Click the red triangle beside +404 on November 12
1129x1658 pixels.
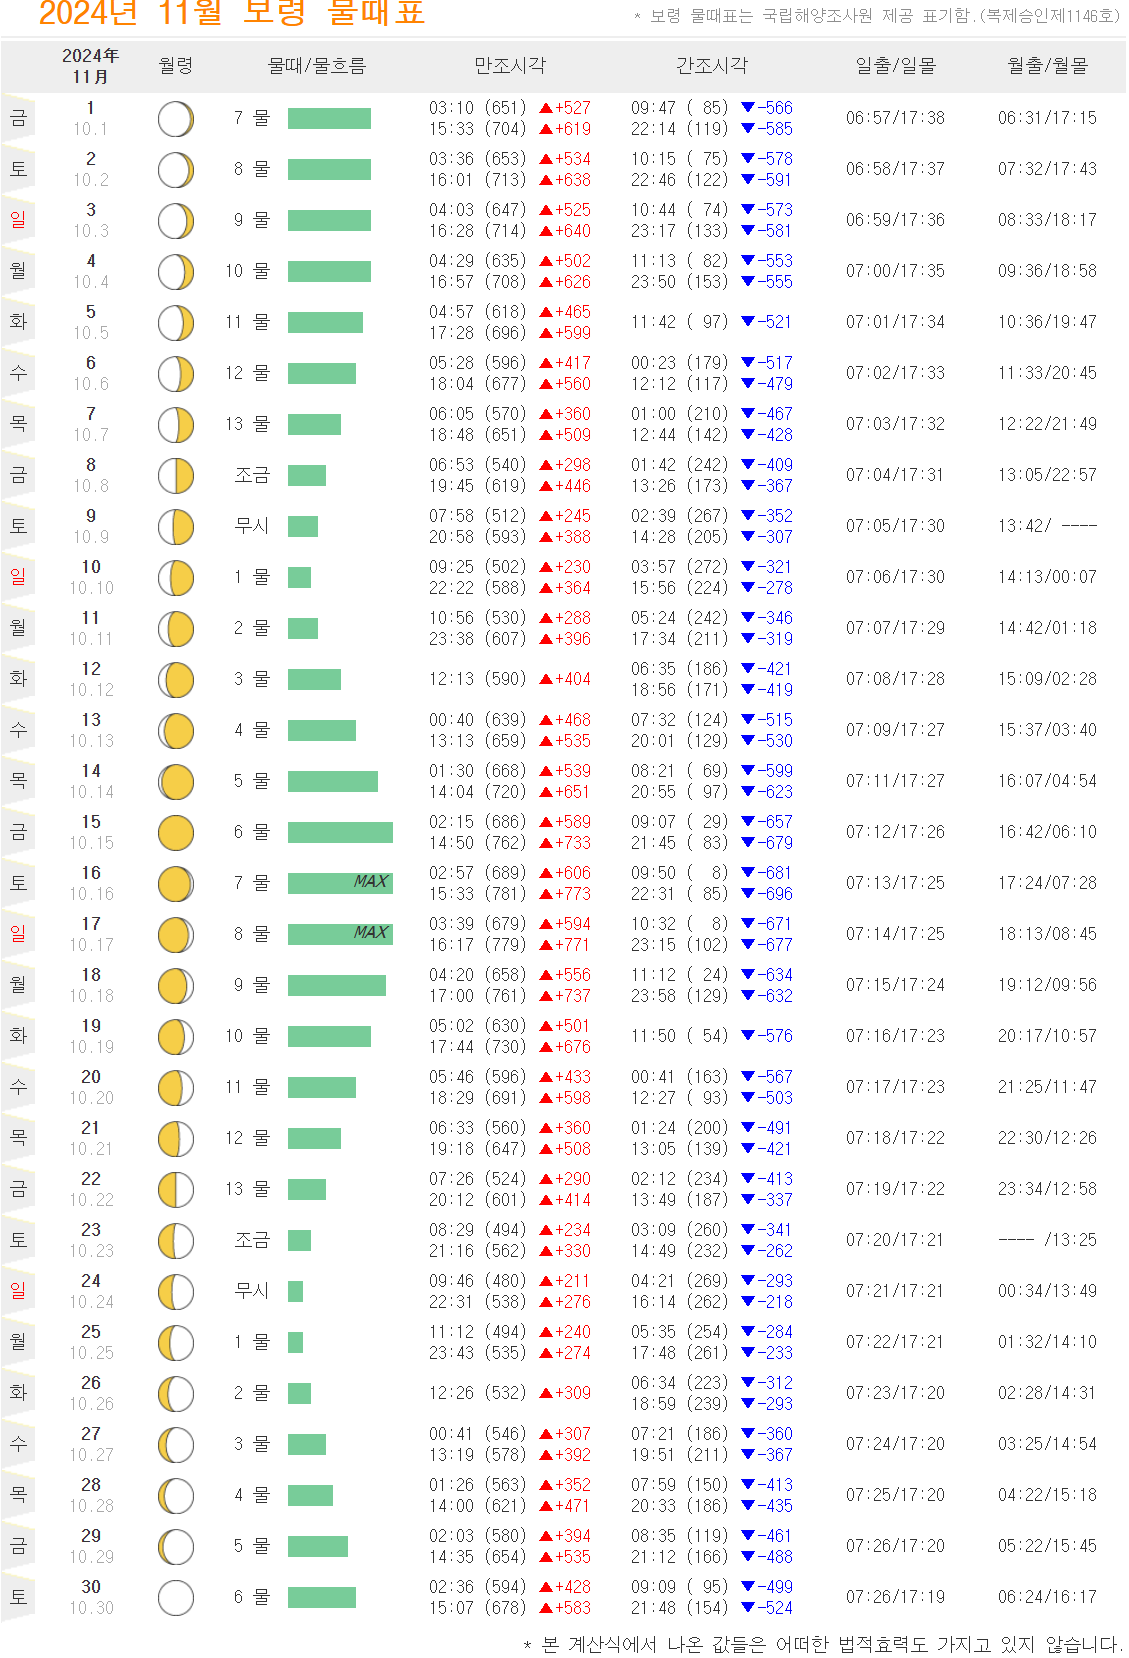click(x=545, y=680)
